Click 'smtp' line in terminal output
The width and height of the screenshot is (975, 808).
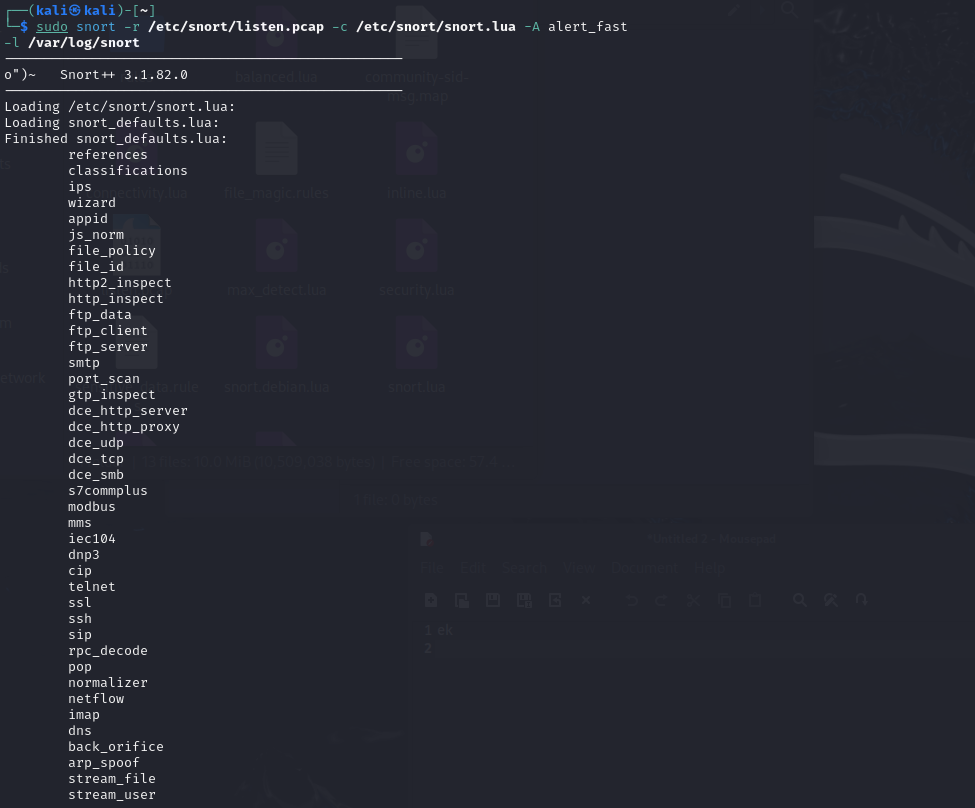[84, 363]
